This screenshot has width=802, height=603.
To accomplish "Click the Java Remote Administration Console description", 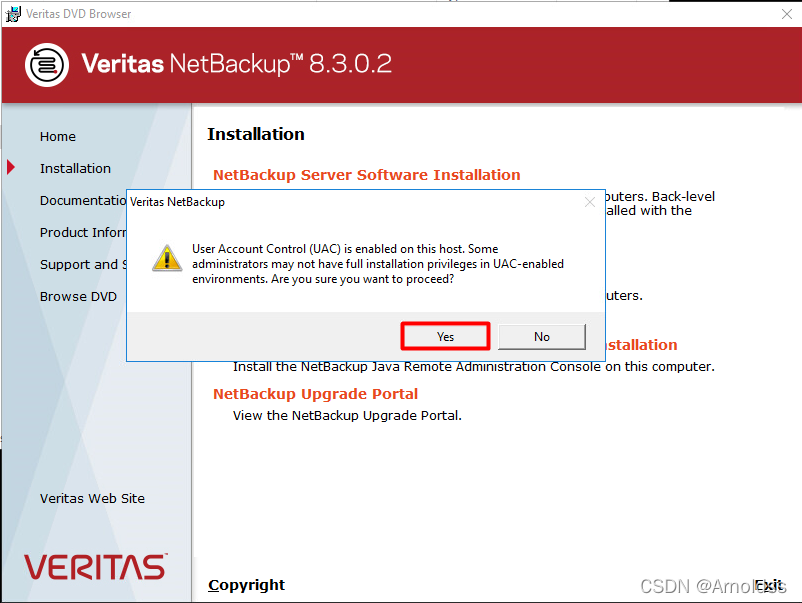I will coord(474,367).
